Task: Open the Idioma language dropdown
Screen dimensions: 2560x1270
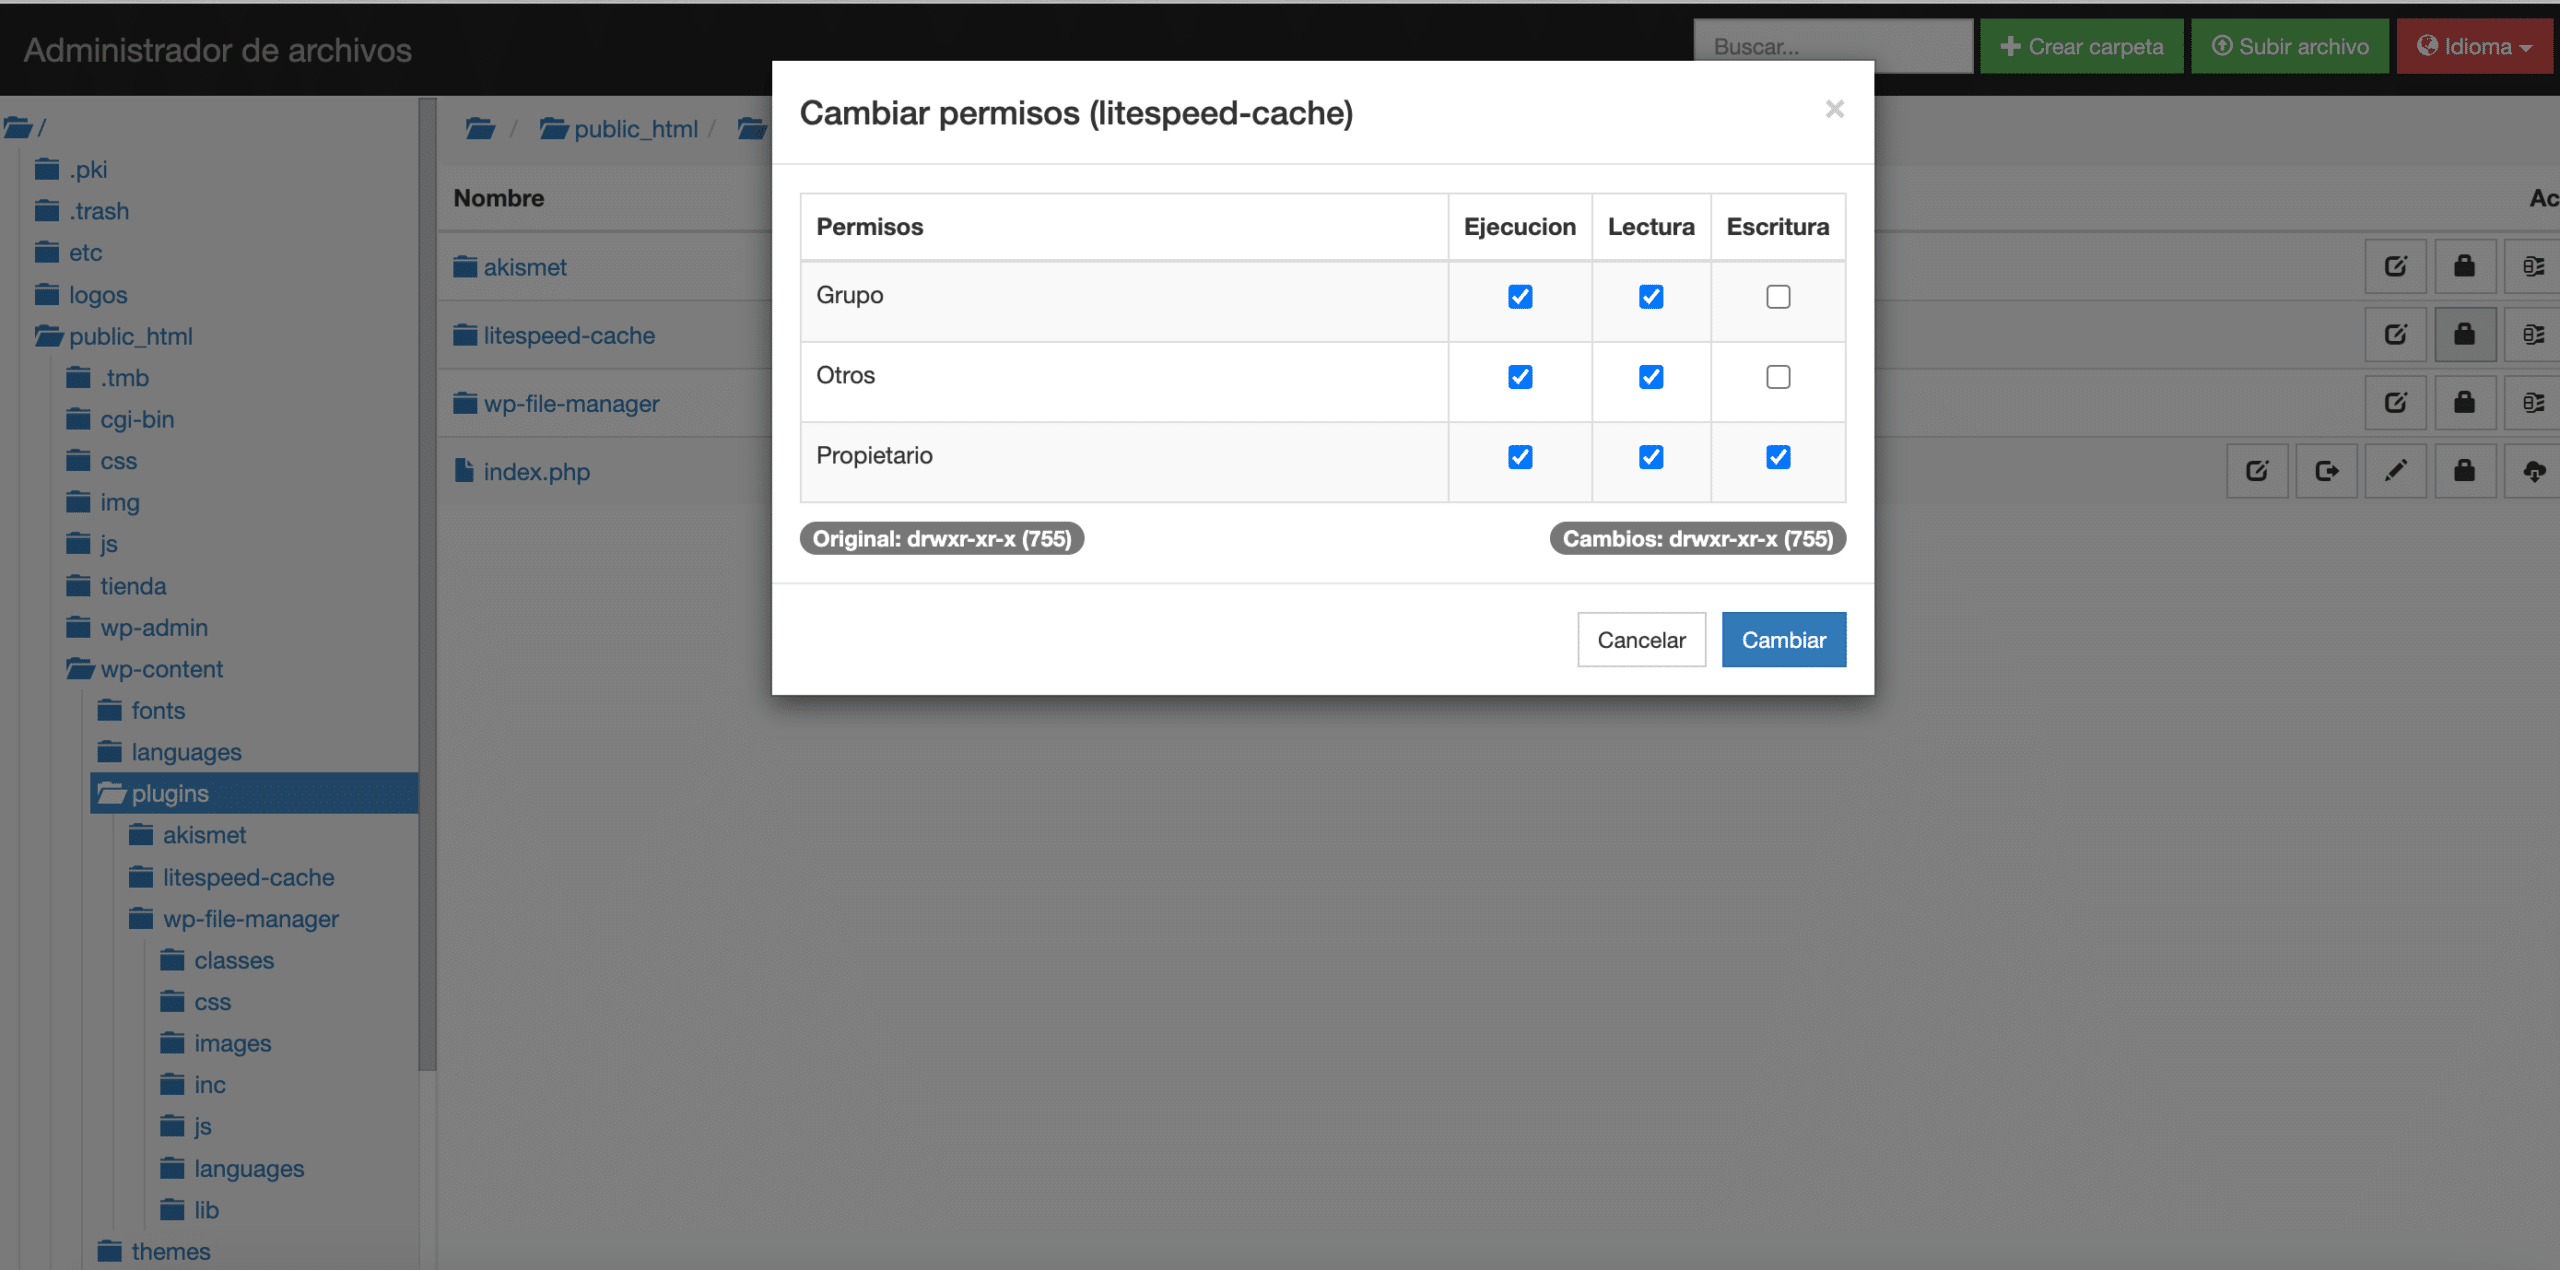Action: 2474,47
